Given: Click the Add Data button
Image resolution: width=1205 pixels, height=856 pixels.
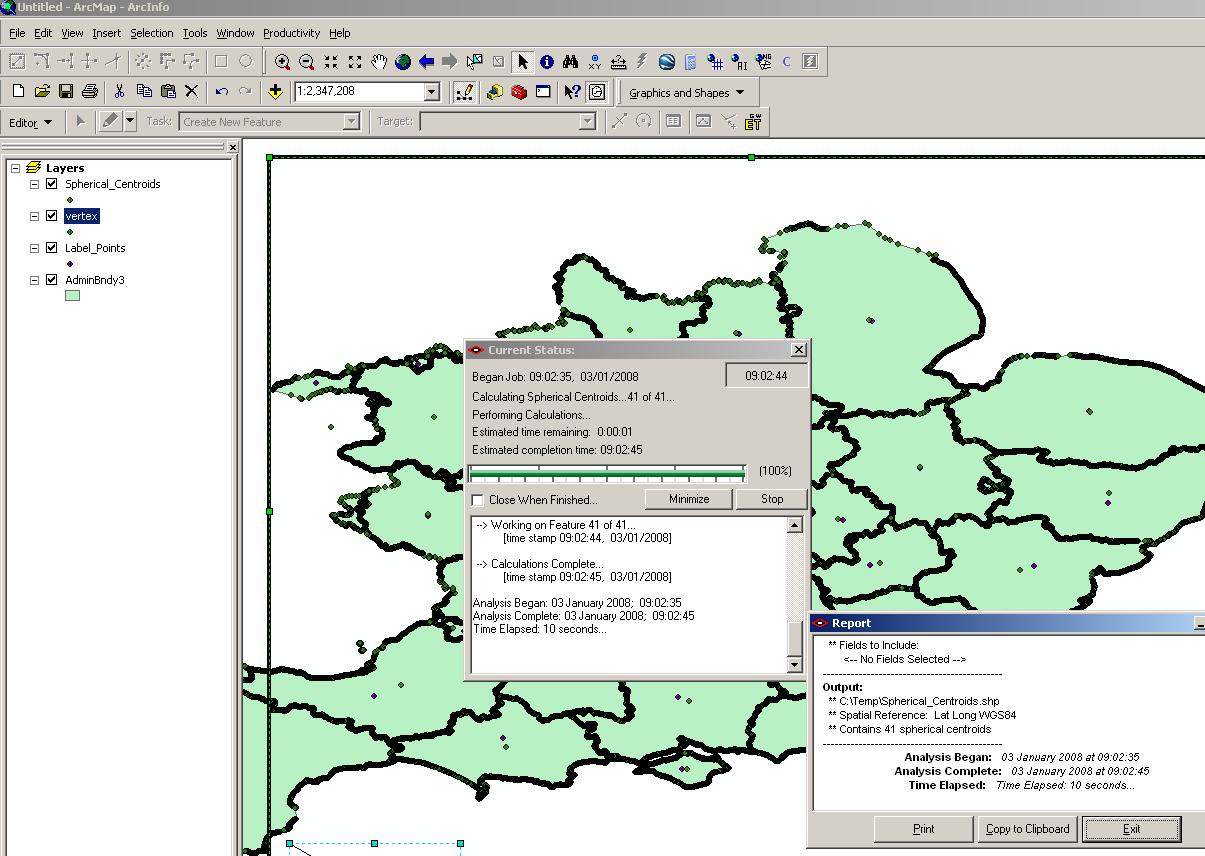Looking at the screenshot, I should [x=276, y=92].
